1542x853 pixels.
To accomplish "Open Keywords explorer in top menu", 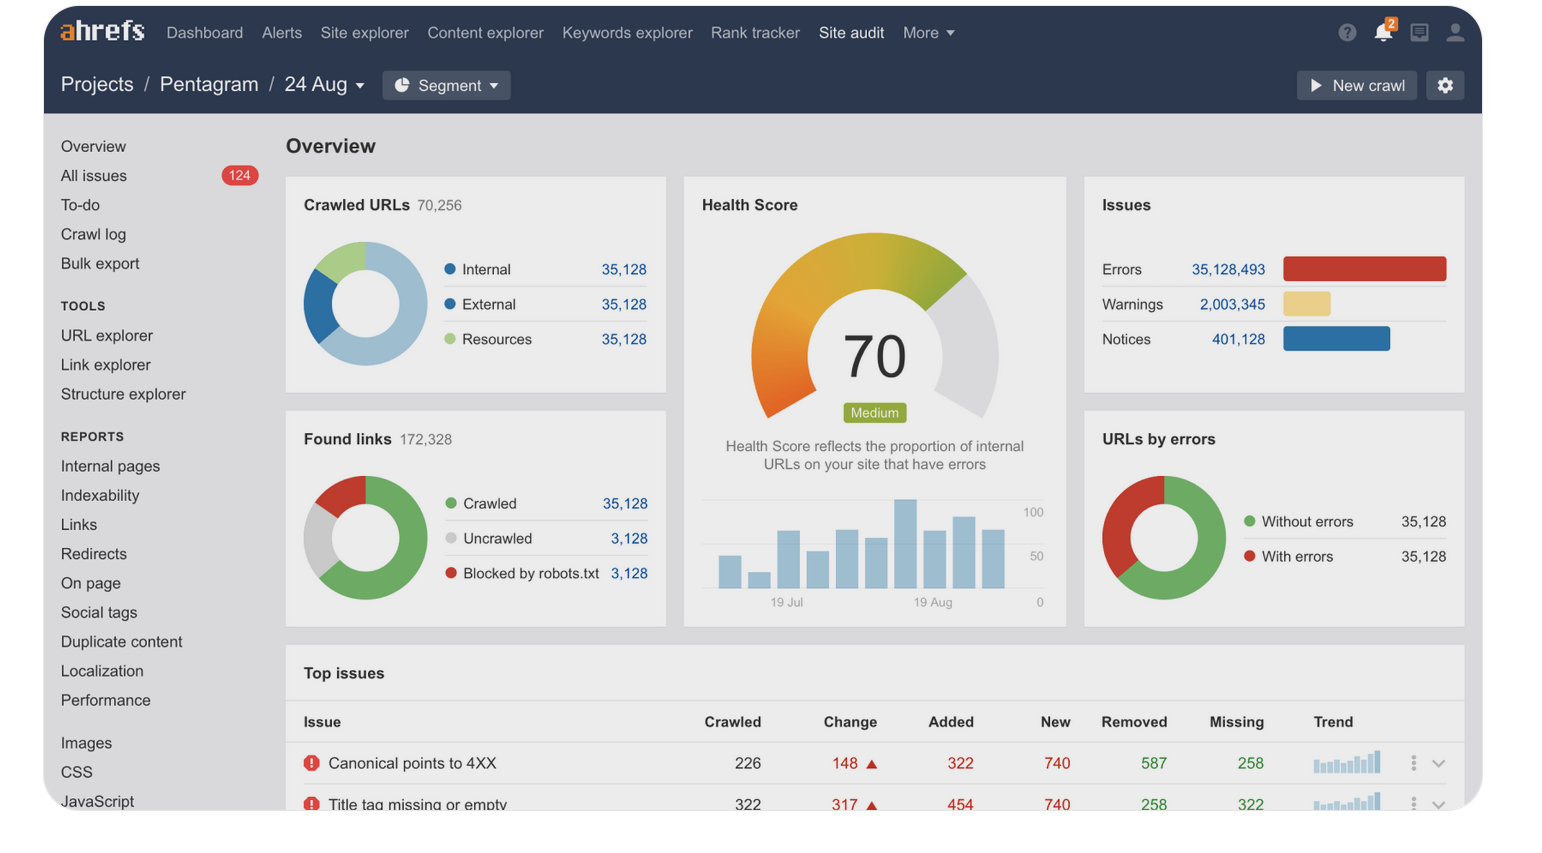I will point(627,33).
